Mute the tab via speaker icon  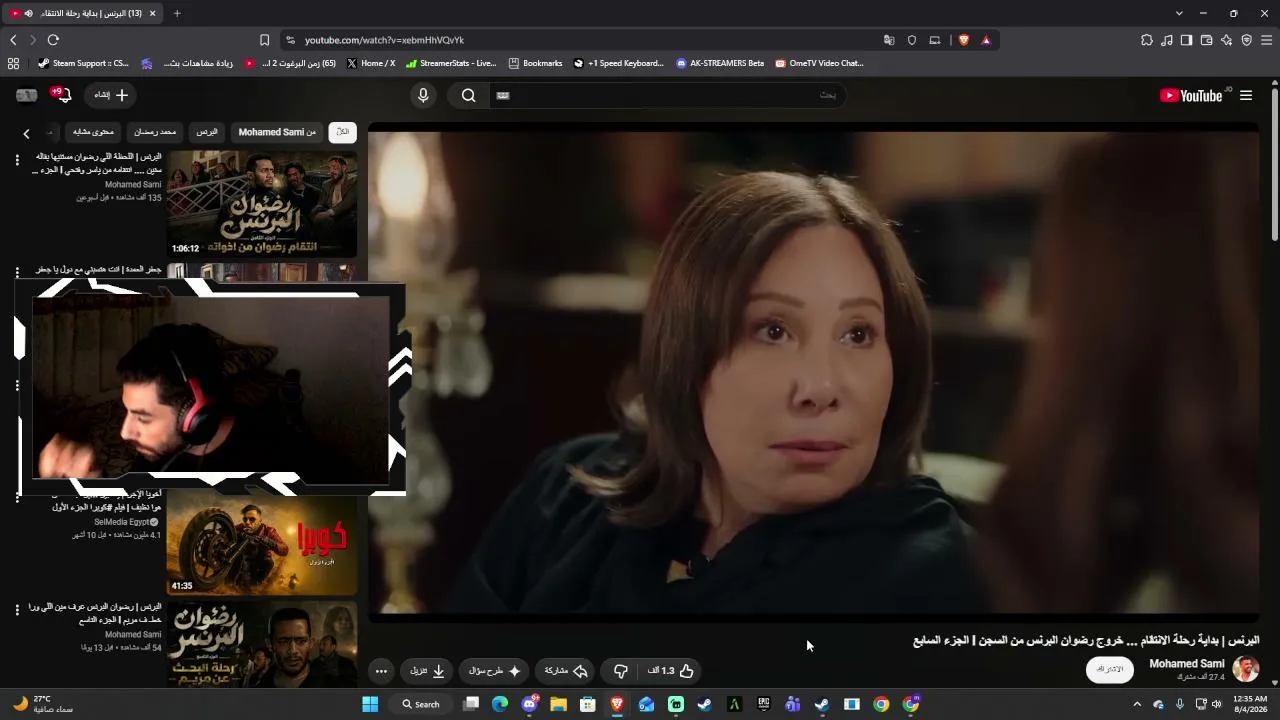pyautogui.click(x=29, y=13)
